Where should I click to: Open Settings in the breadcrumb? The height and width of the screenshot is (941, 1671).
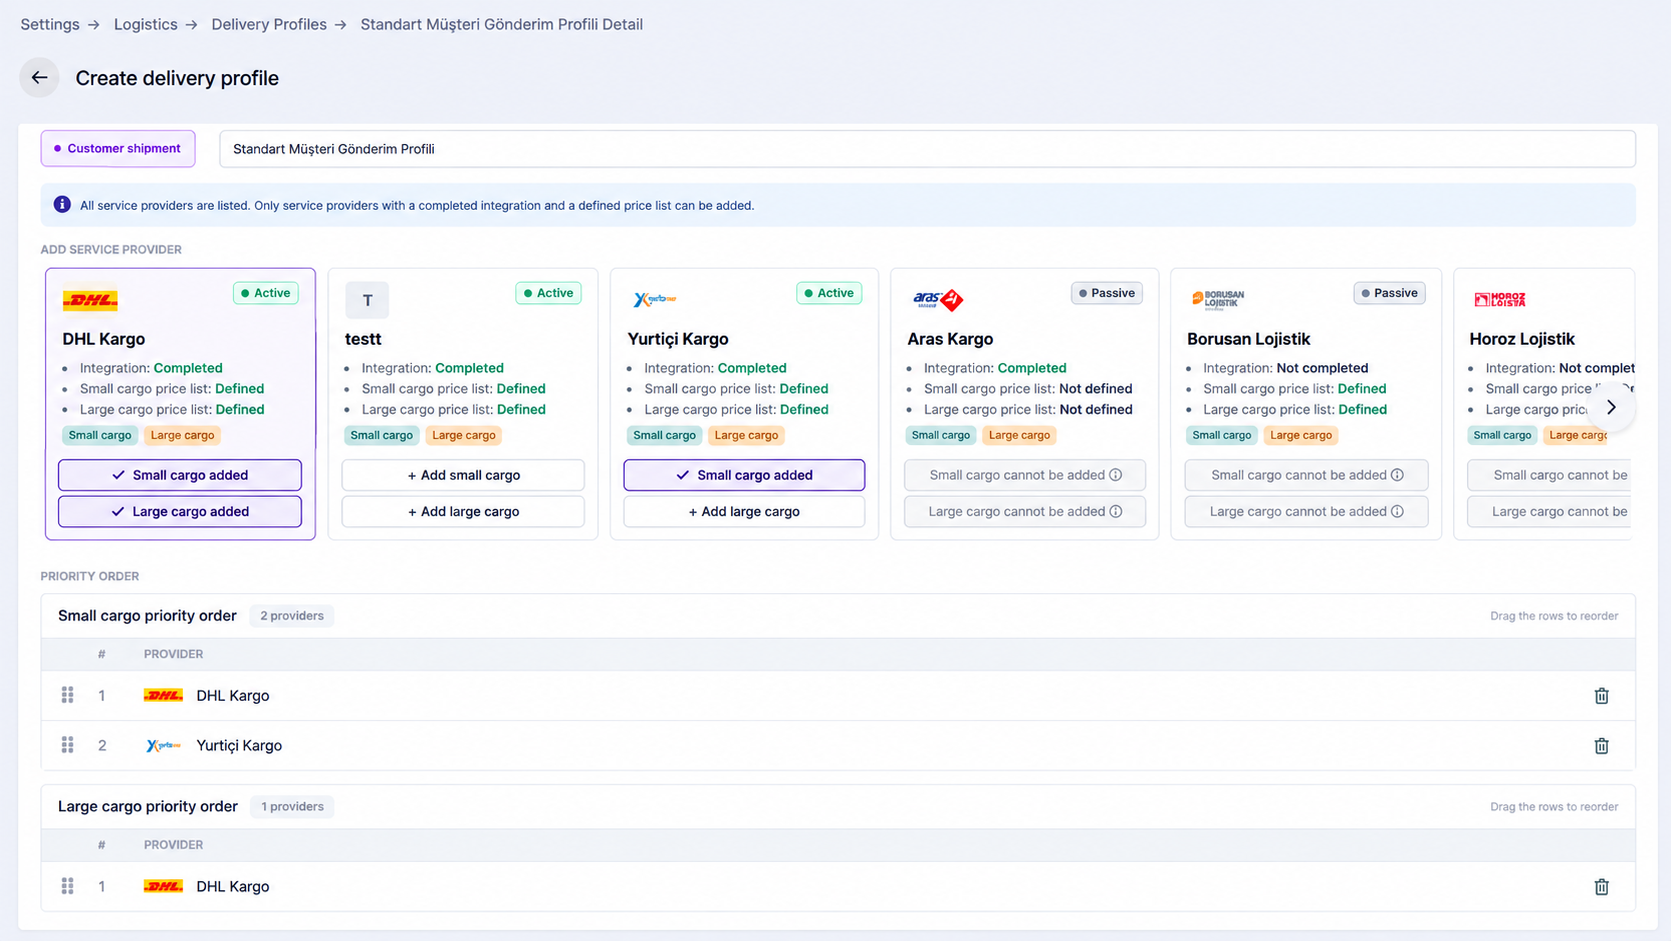pos(50,24)
